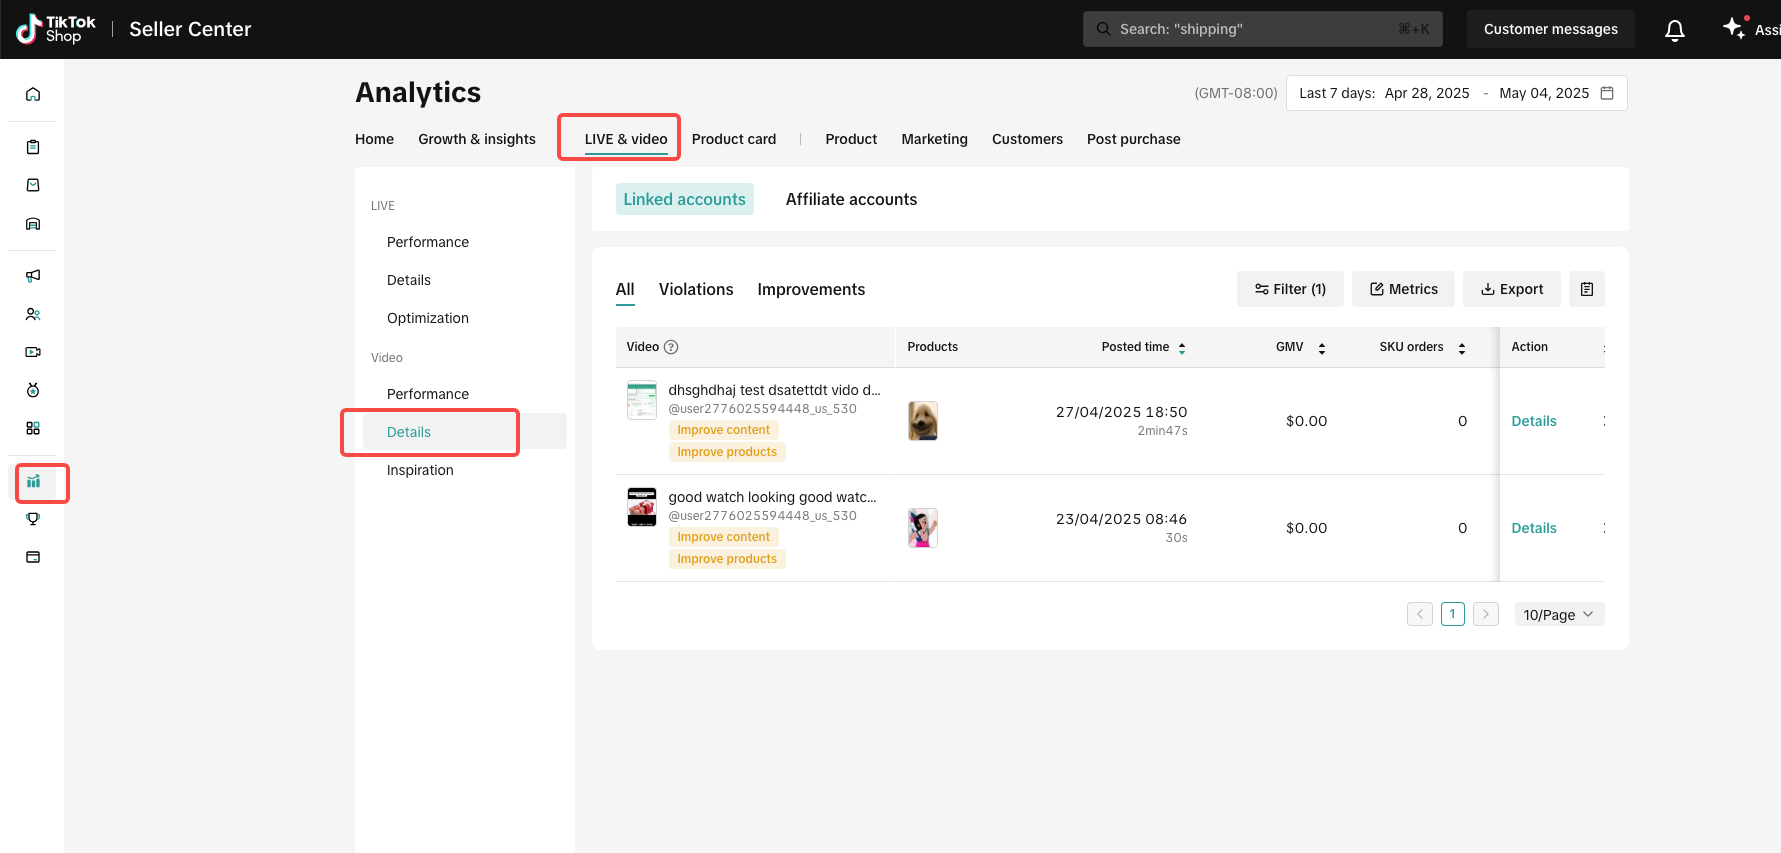Select the Violations tab

click(695, 289)
